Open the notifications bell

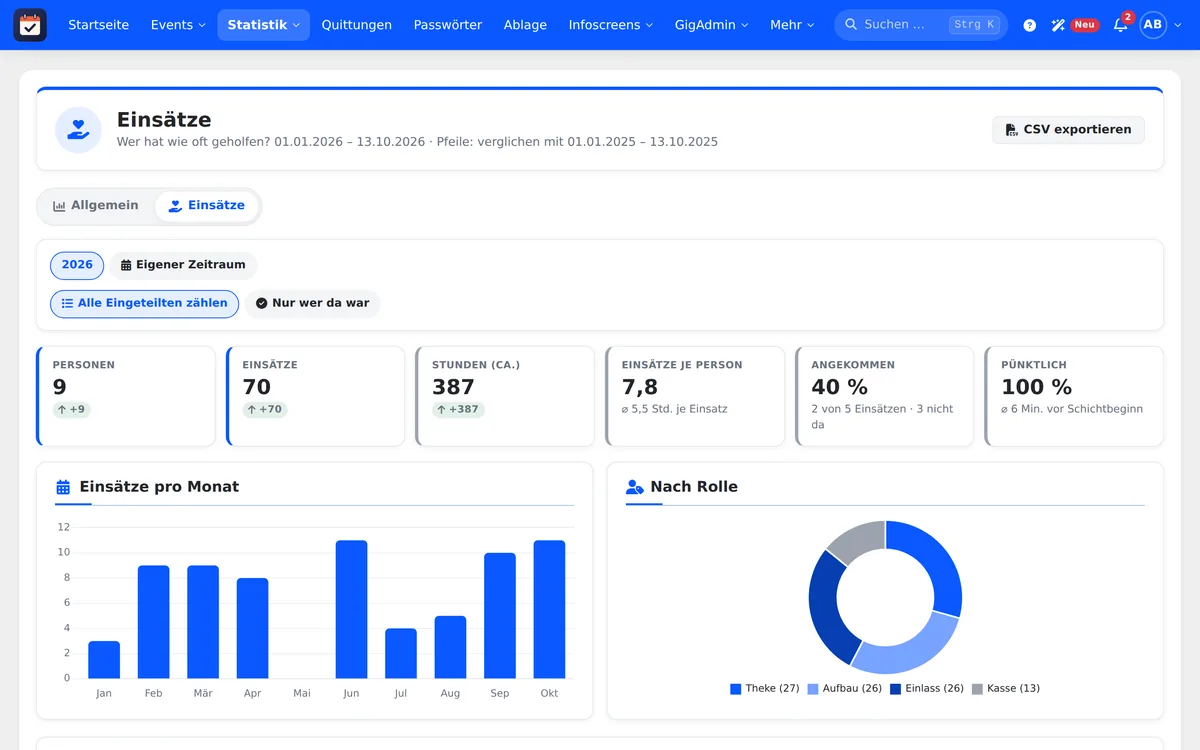tap(1120, 25)
